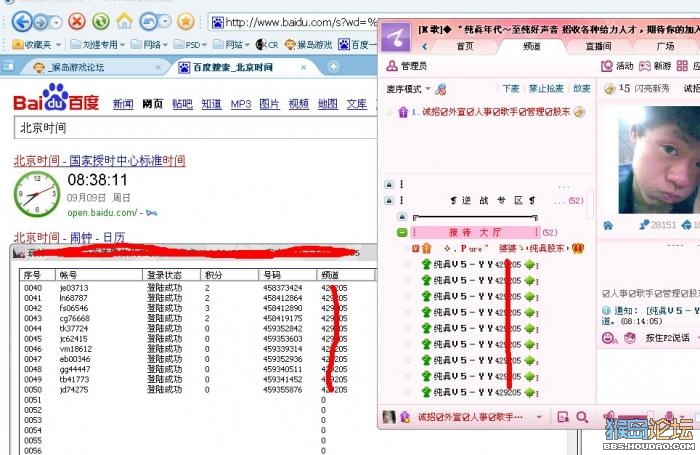Screen dimensions: 700x455
Task: Click the user profile photo in YY
Action: point(659,160)
